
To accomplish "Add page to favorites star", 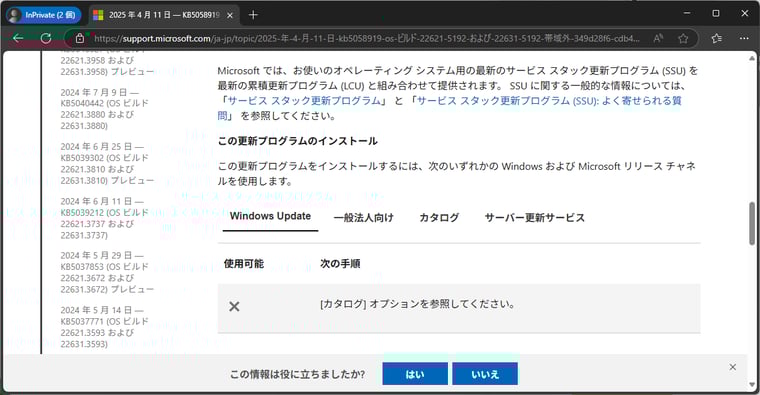I will point(683,38).
